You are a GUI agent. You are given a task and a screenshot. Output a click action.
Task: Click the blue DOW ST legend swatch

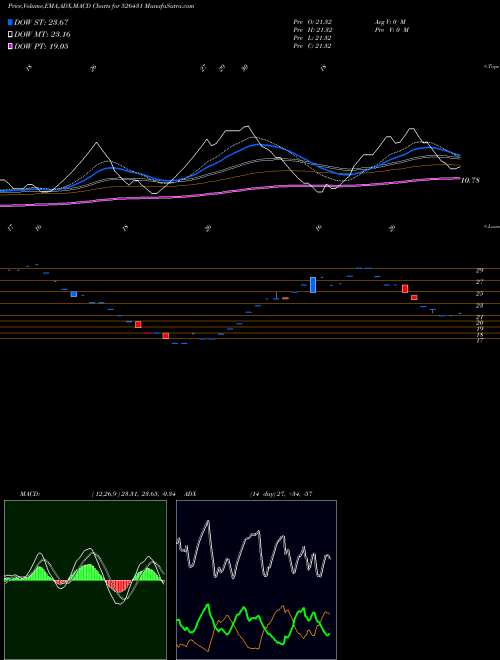coord(10,22)
